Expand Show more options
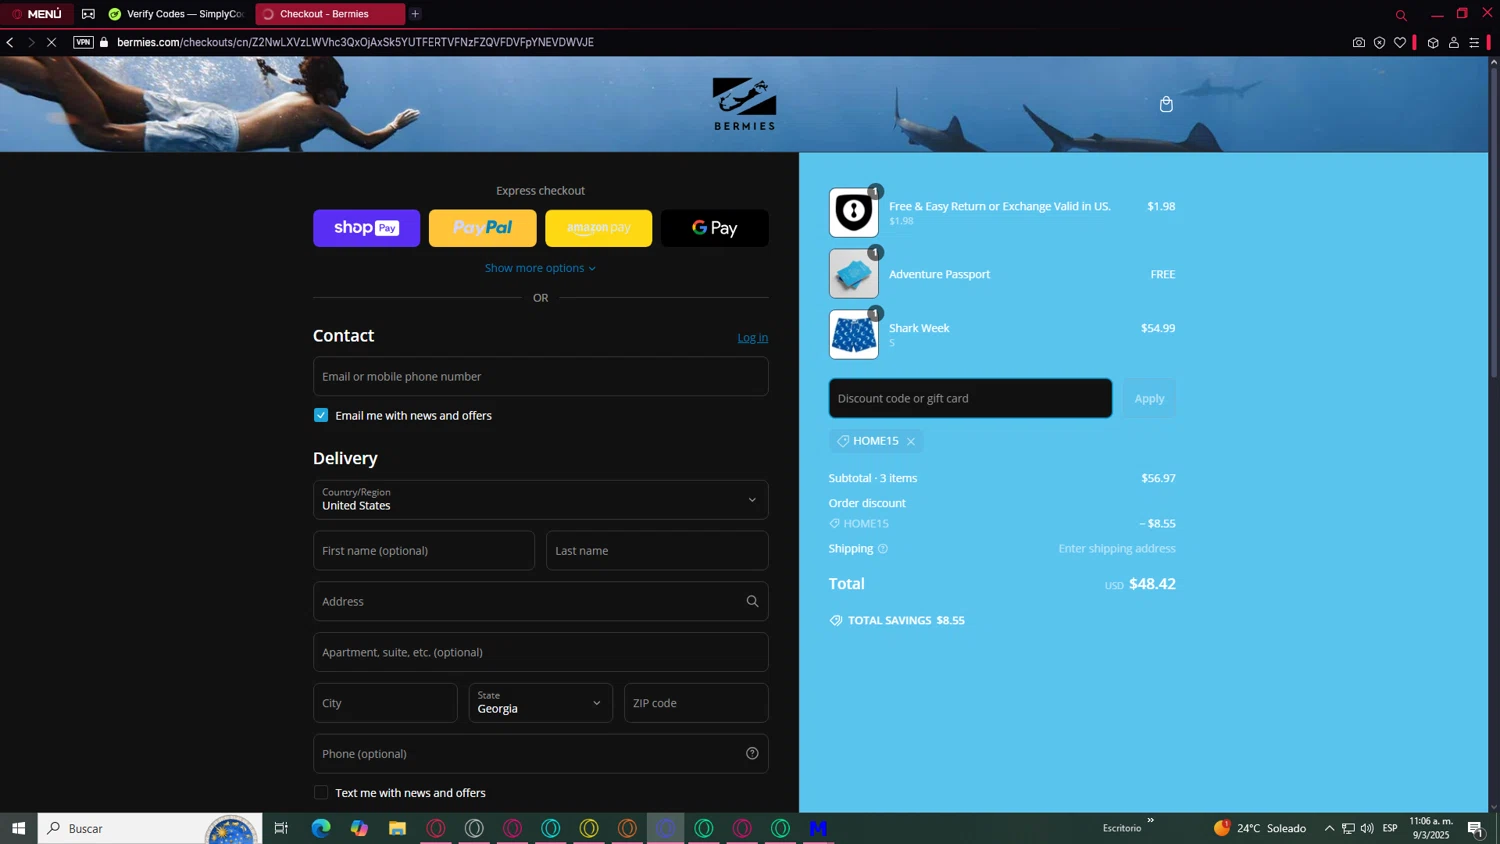 coord(540,268)
